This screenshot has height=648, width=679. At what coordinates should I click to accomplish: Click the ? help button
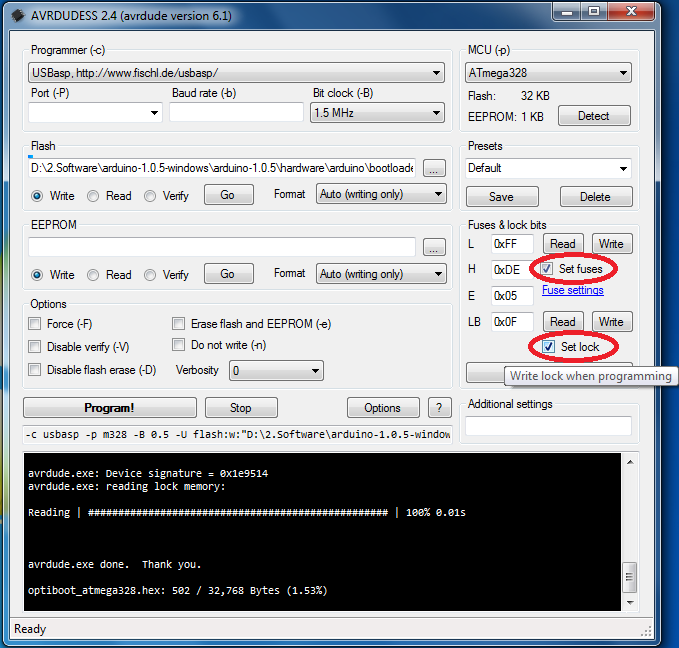point(440,408)
